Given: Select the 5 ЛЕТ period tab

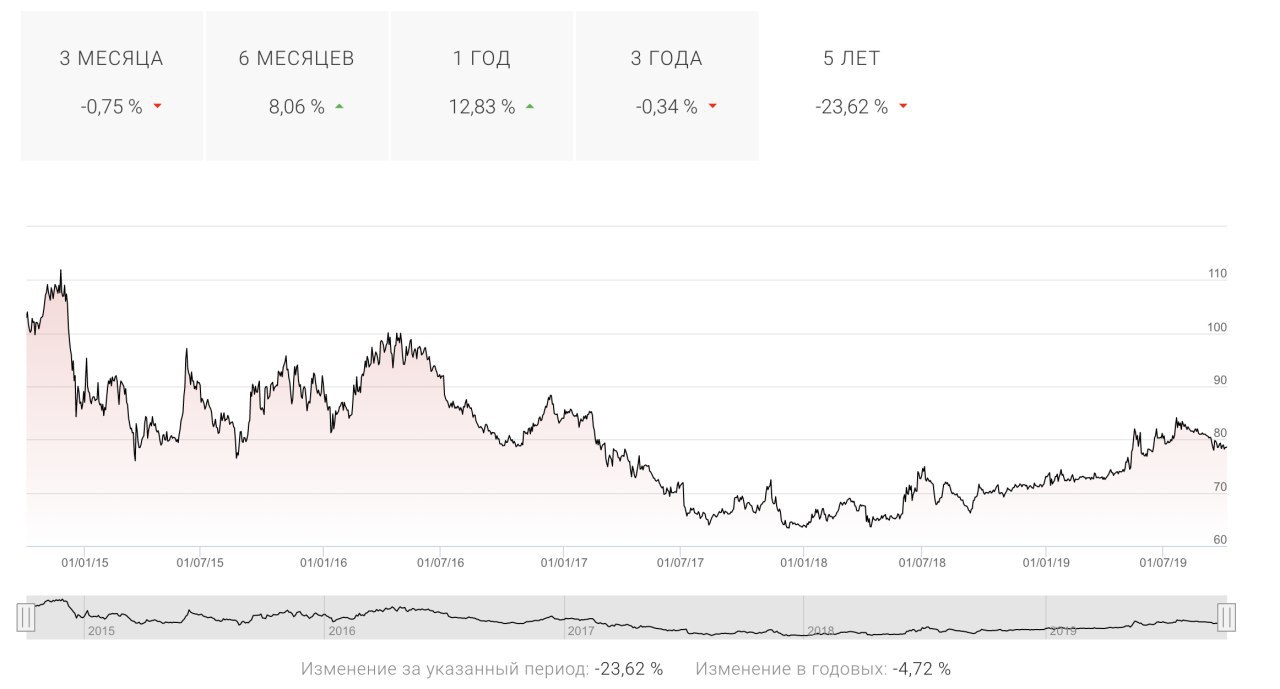Looking at the screenshot, I should [852, 86].
